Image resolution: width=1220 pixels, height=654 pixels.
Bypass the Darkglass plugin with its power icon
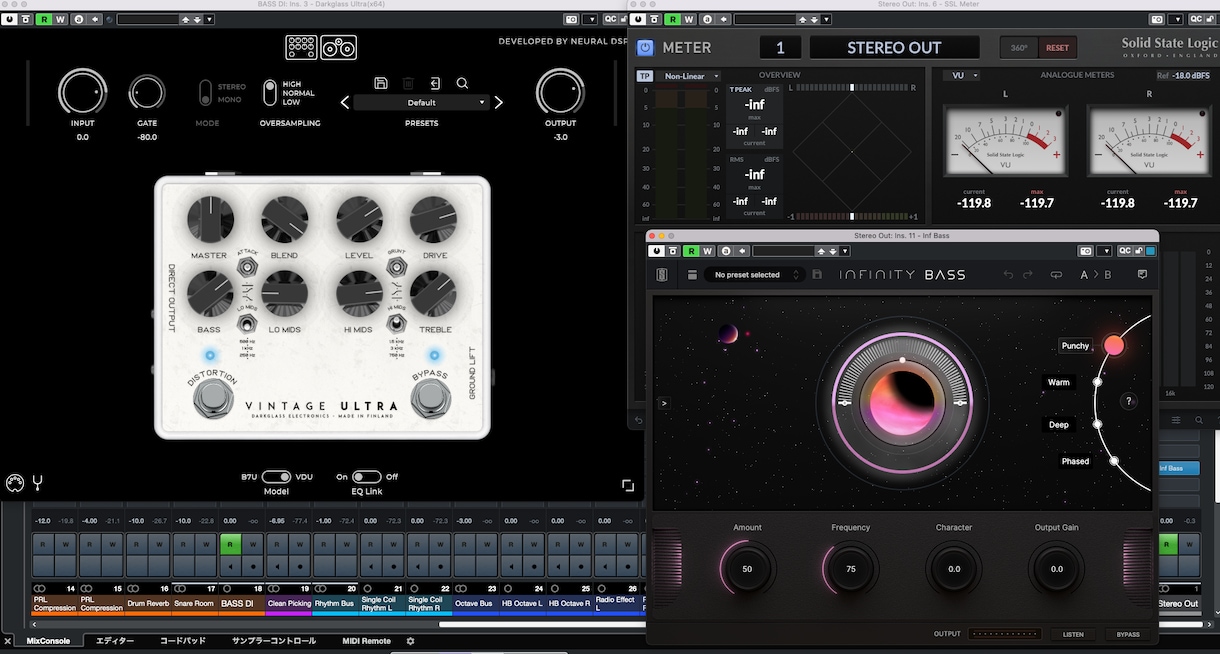point(9,19)
